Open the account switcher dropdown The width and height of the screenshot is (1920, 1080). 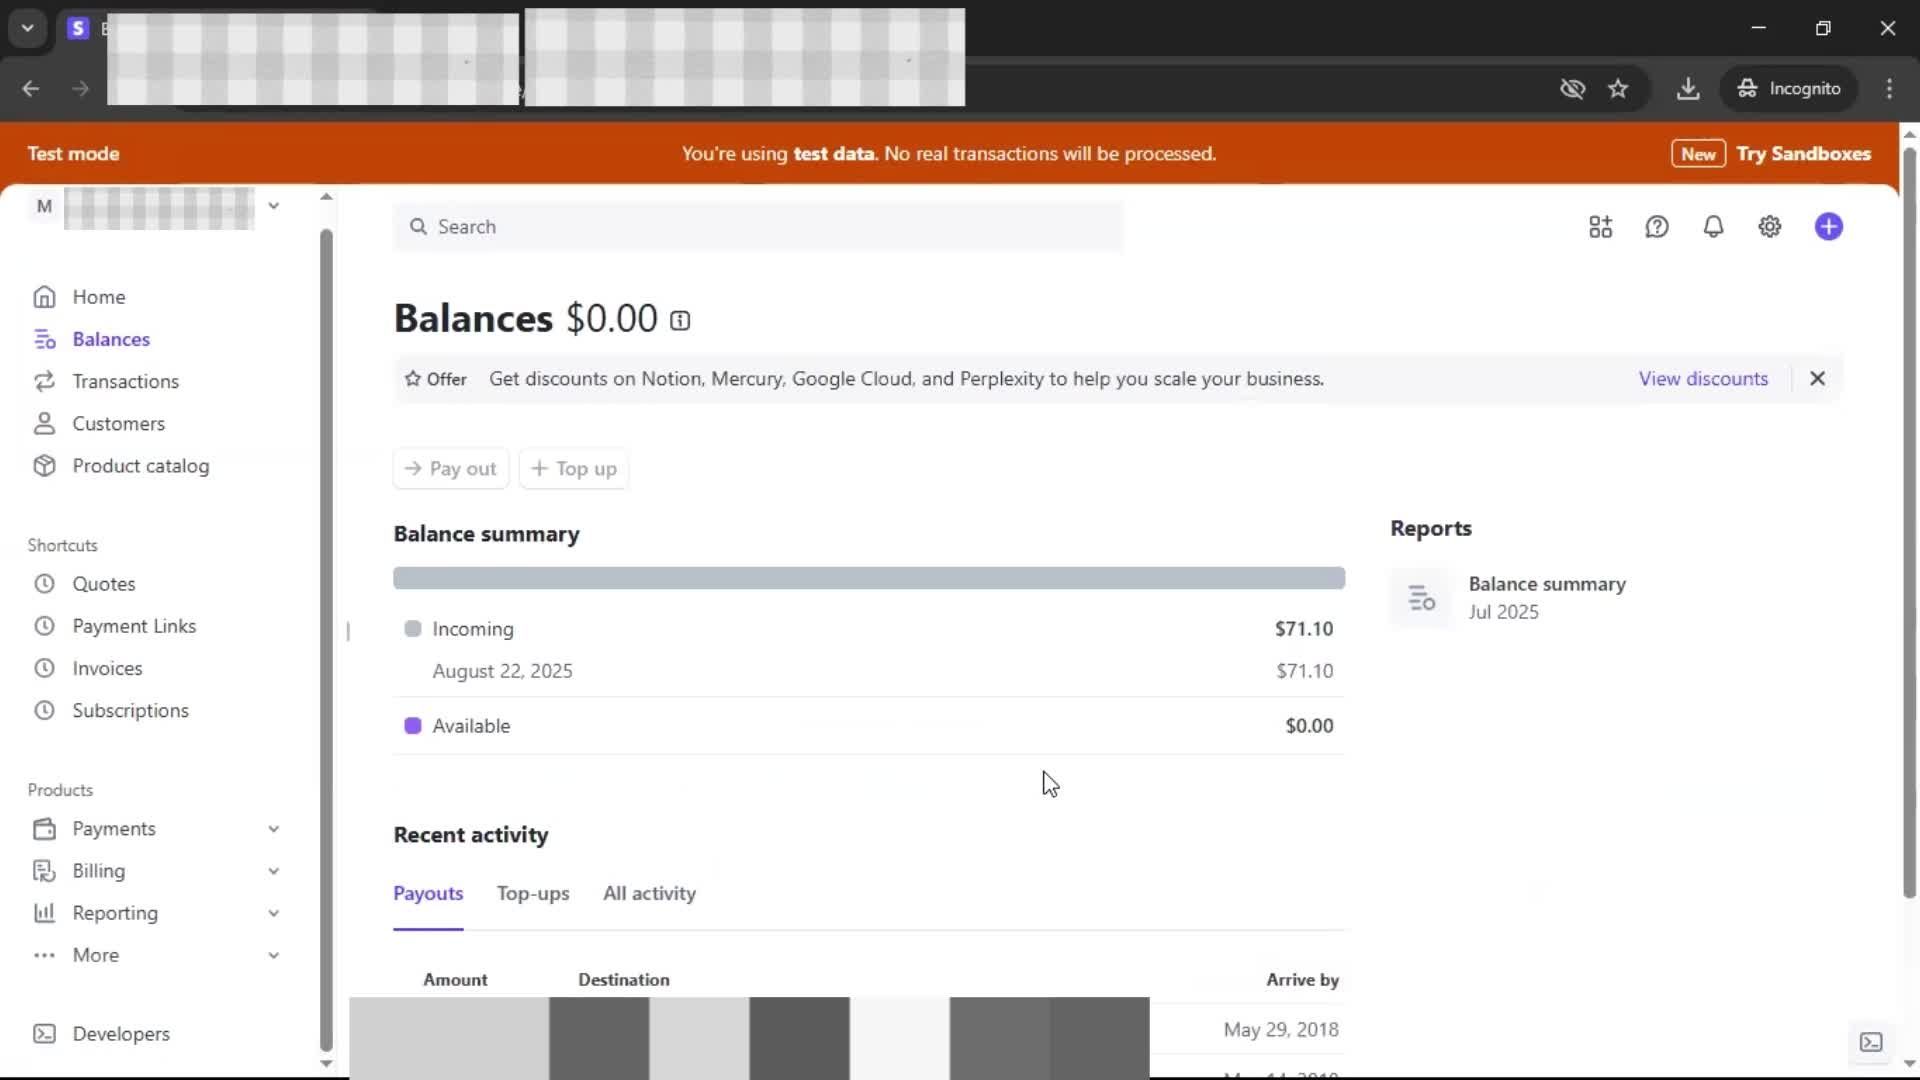pos(273,206)
